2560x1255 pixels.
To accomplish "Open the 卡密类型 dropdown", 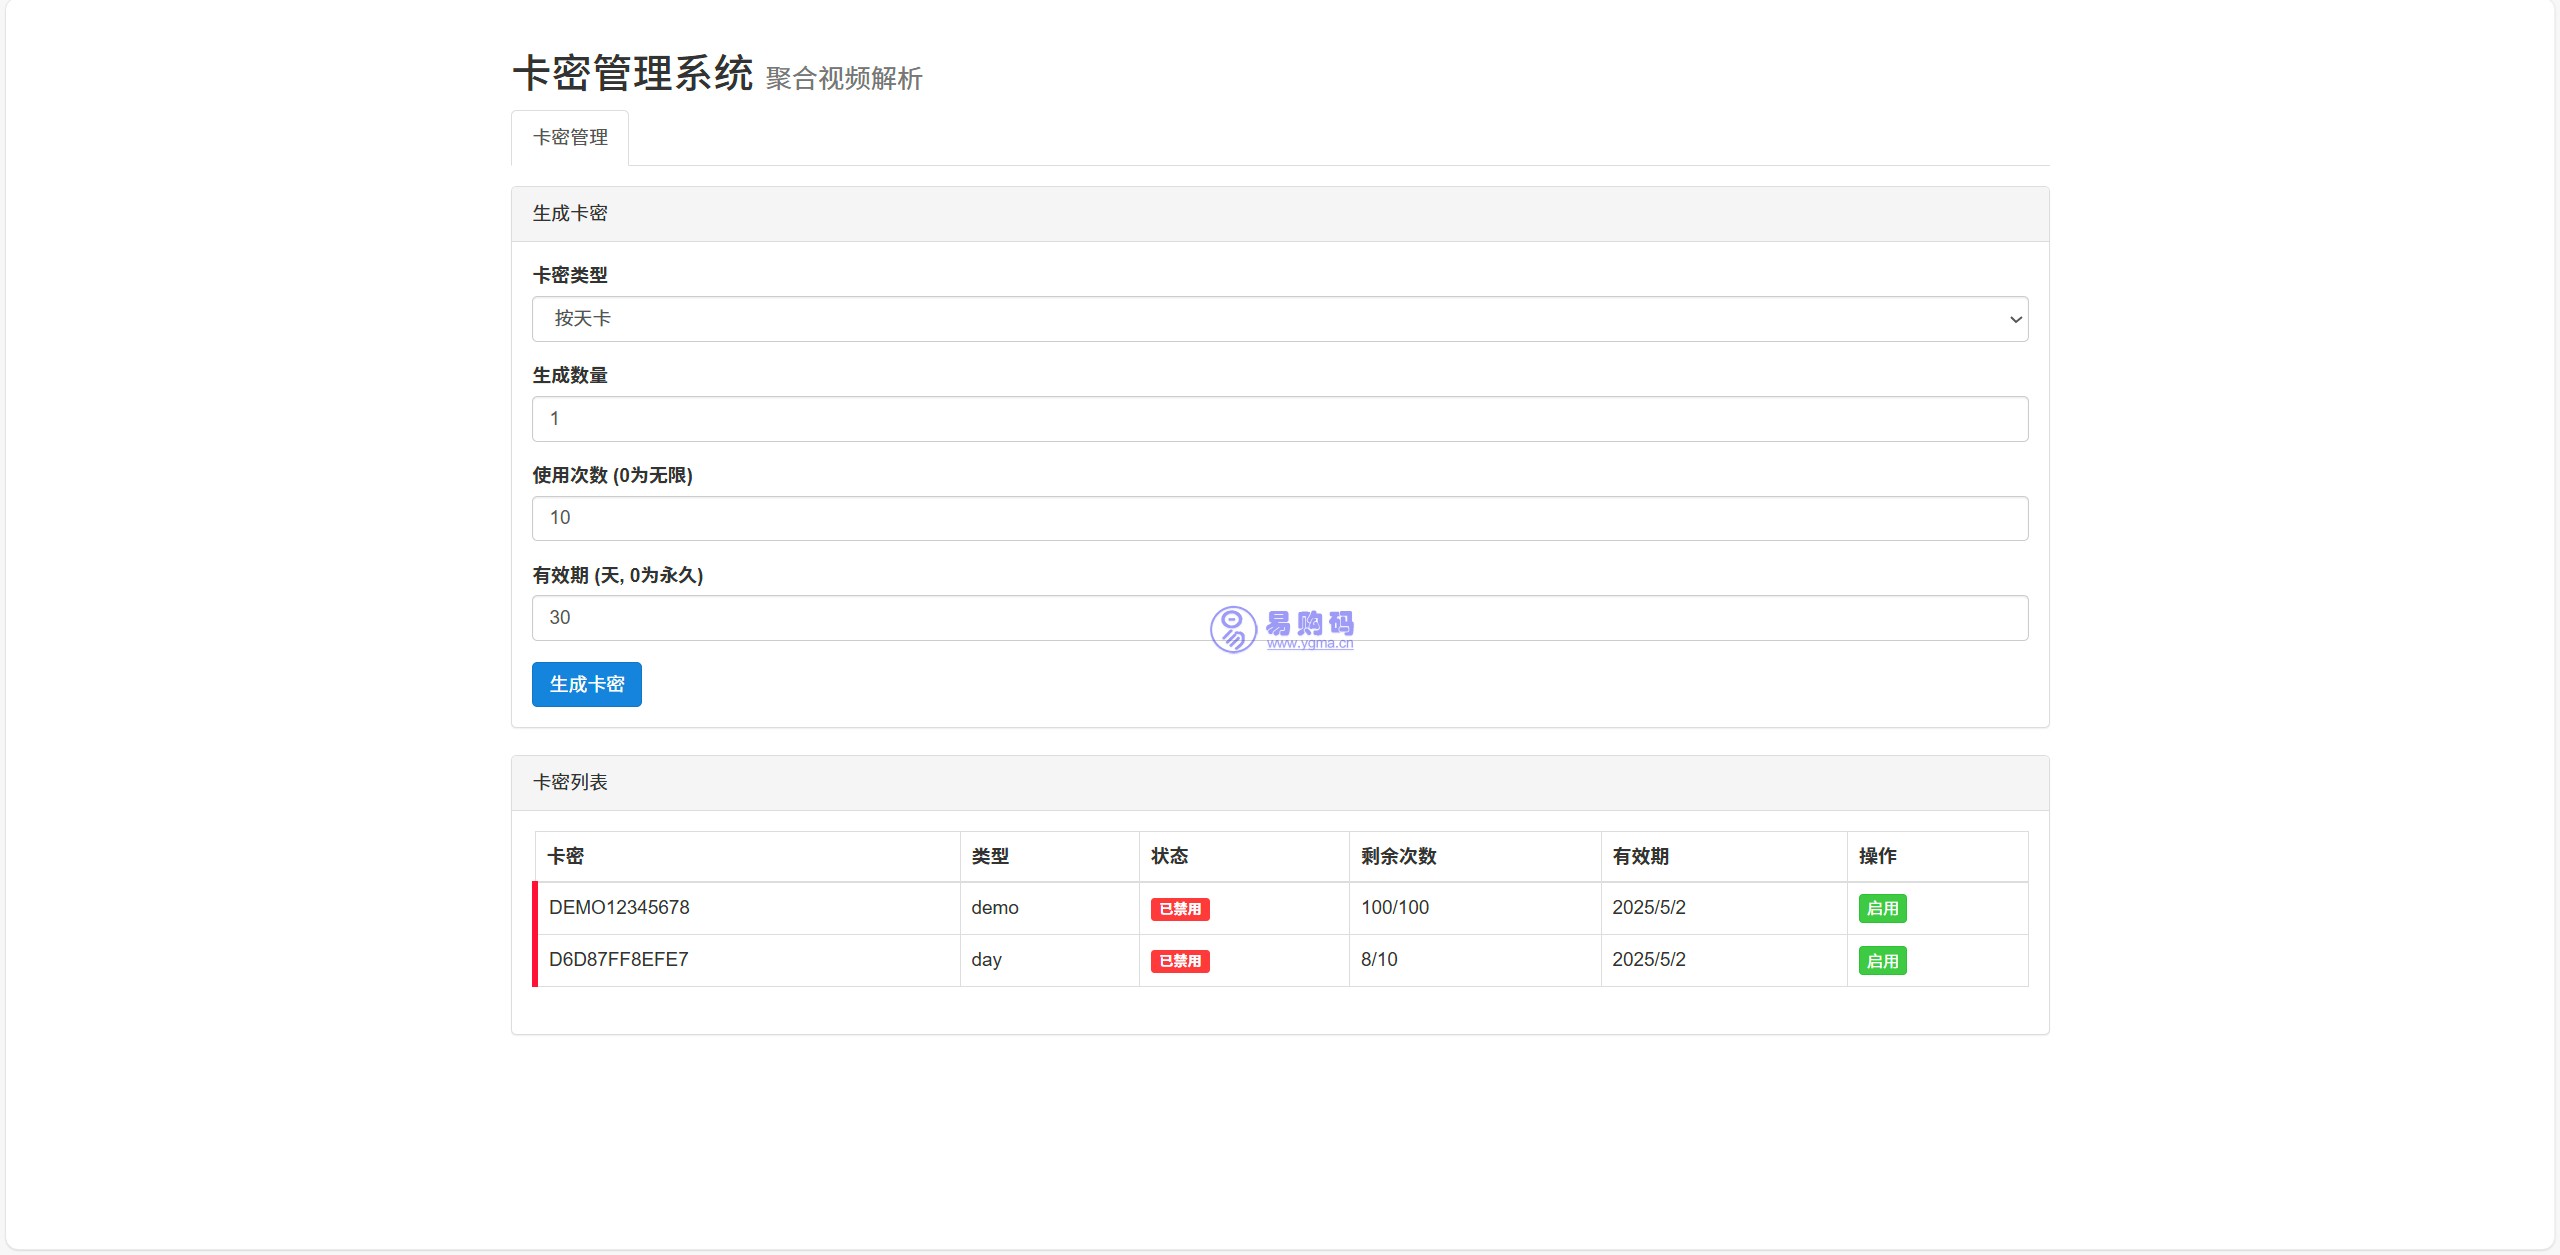I will pos(1278,319).
